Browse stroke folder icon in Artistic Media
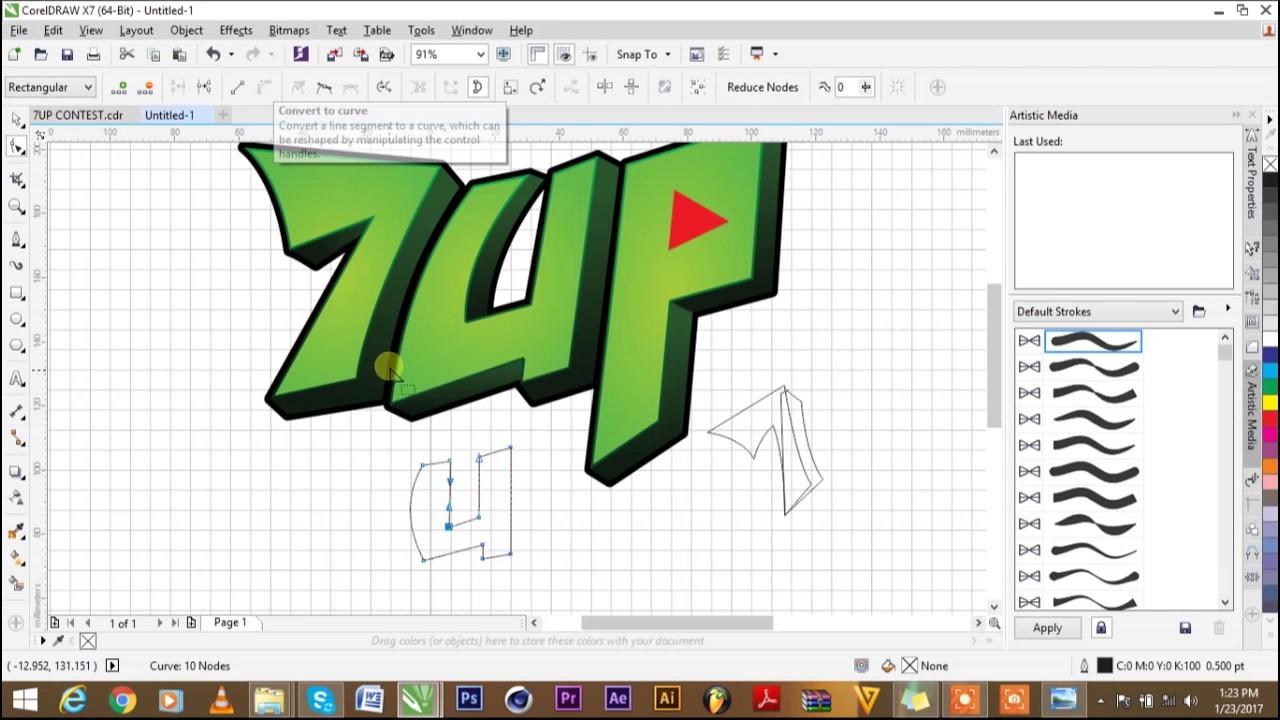The image size is (1280, 720). [x=1199, y=311]
